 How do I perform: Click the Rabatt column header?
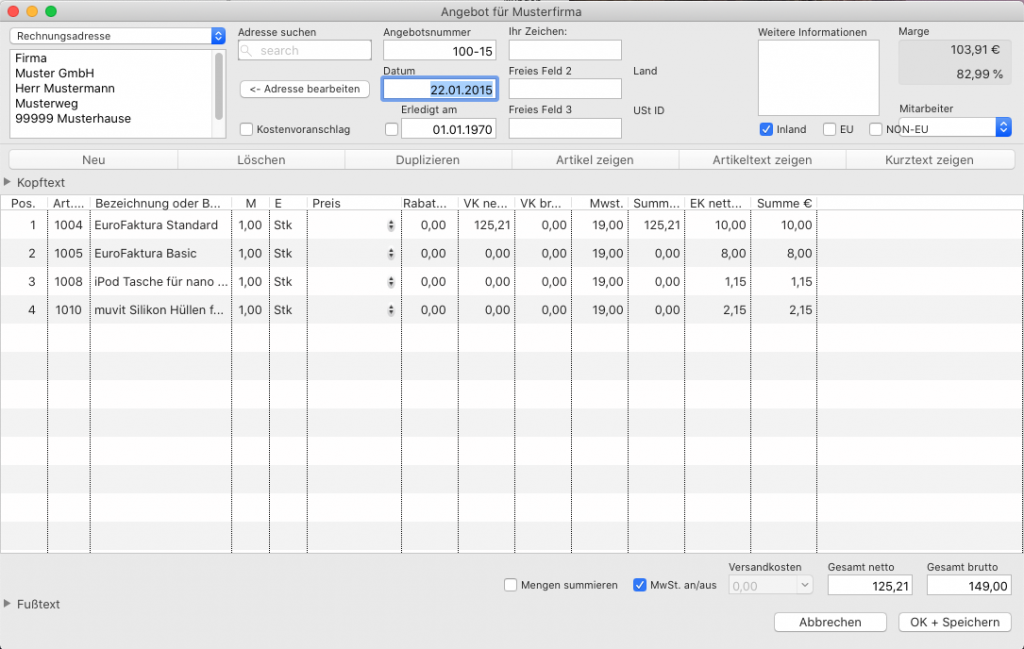click(429, 204)
